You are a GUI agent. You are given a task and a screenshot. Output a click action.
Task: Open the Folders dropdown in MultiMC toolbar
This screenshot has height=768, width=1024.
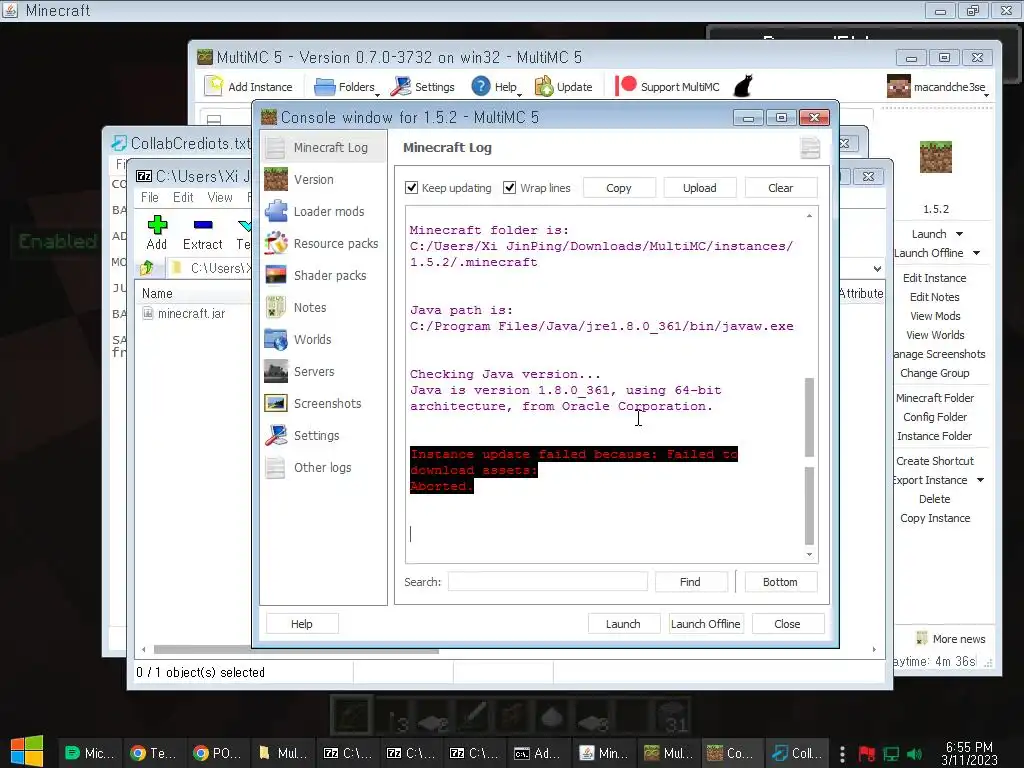click(x=346, y=87)
